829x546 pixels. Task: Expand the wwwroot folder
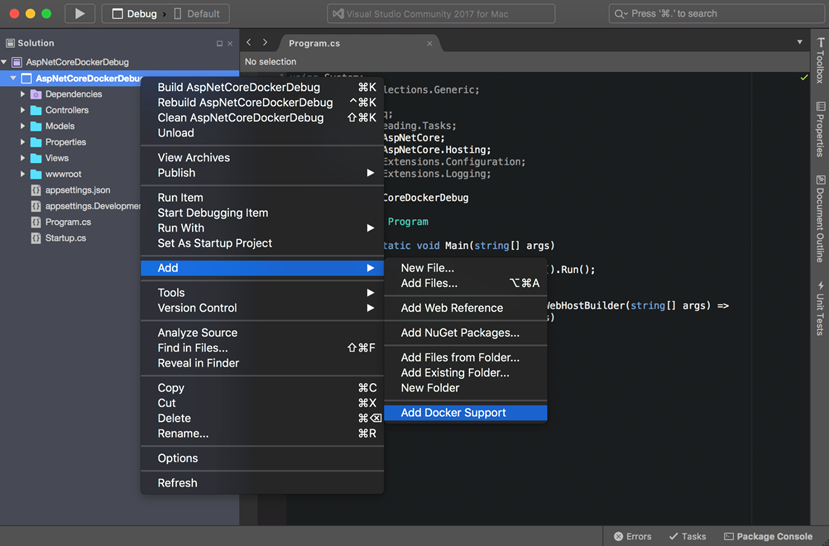click(x=23, y=174)
